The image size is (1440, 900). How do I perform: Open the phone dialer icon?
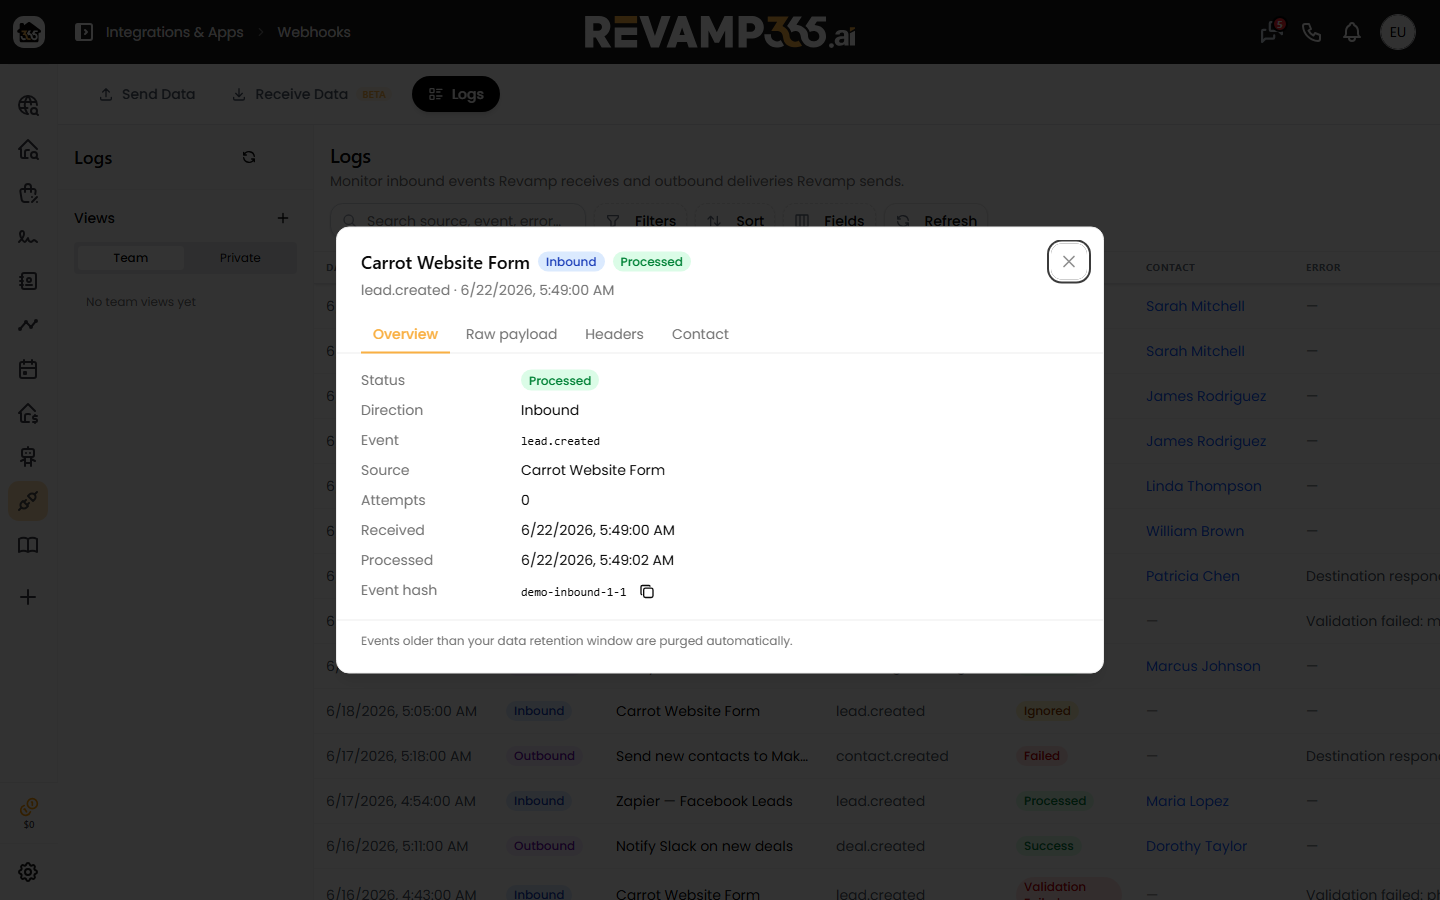pos(1312,32)
